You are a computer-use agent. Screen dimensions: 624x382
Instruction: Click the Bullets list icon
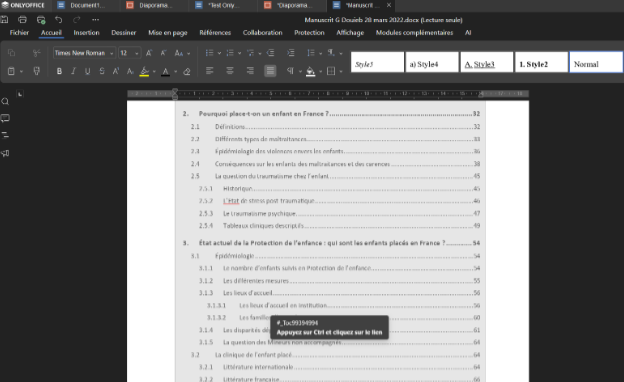click(x=209, y=53)
